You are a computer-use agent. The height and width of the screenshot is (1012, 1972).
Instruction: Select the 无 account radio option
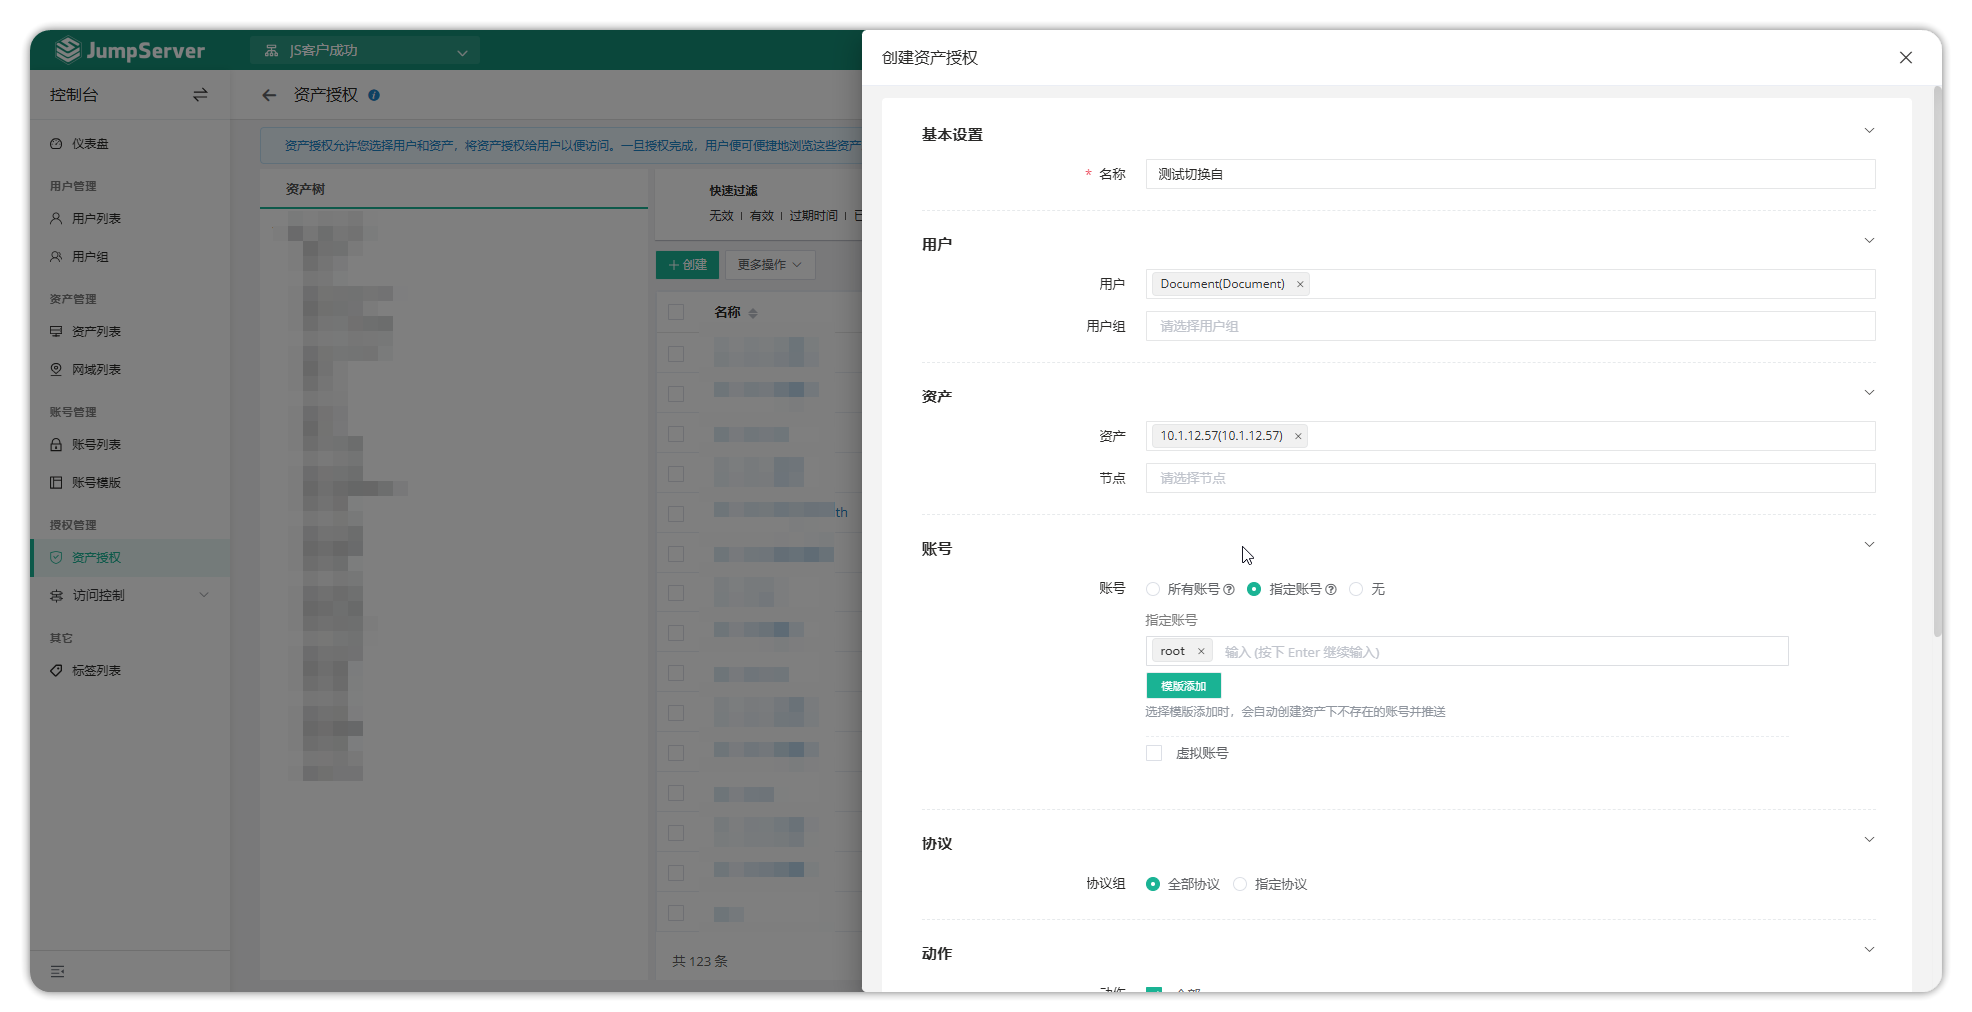pos(1356,590)
